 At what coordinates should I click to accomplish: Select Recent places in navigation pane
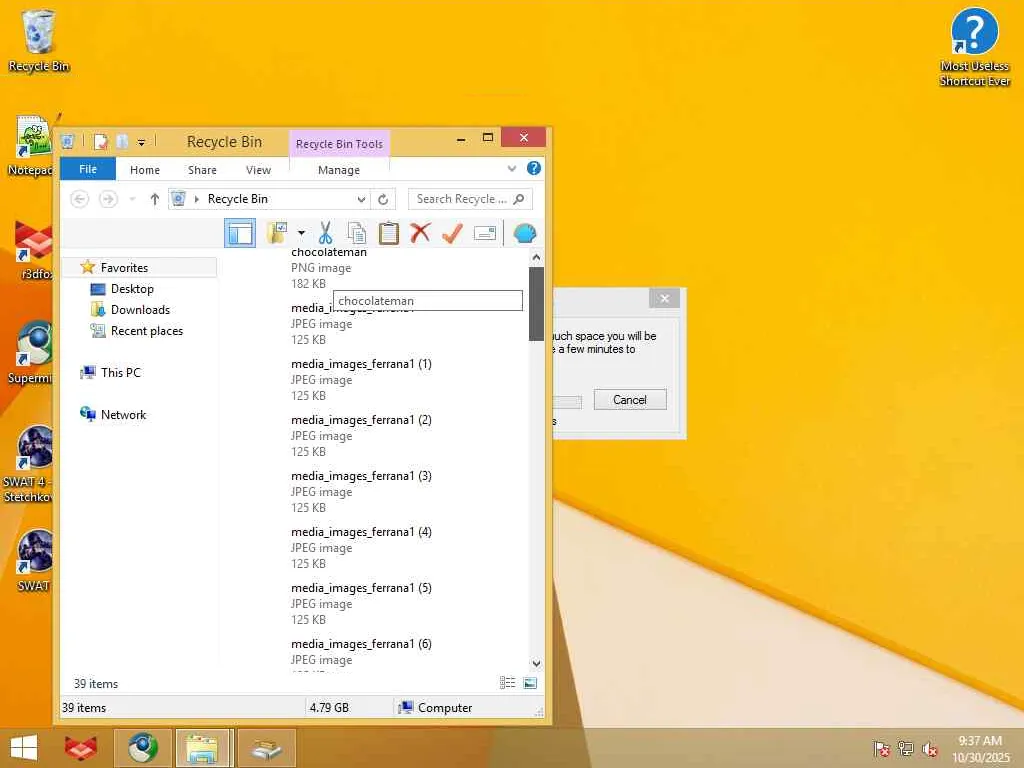click(x=146, y=331)
